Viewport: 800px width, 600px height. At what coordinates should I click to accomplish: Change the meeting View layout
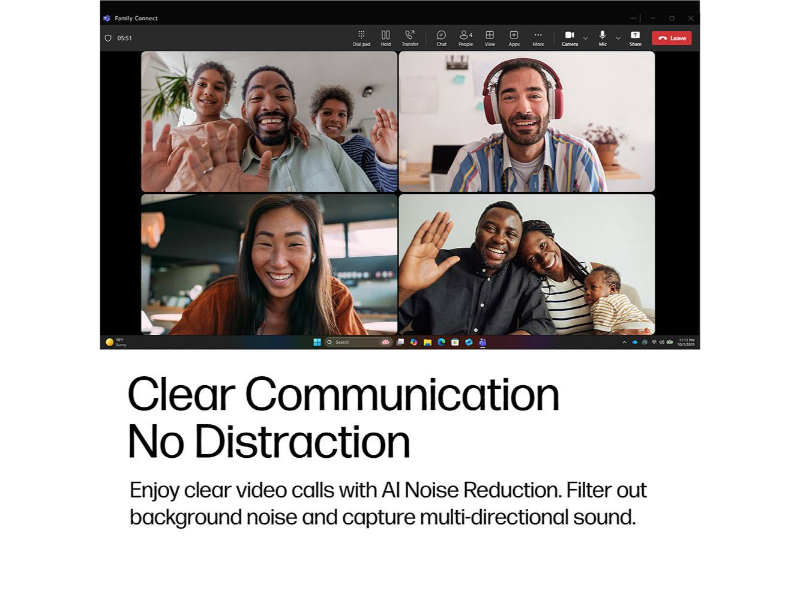pyautogui.click(x=490, y=38)
